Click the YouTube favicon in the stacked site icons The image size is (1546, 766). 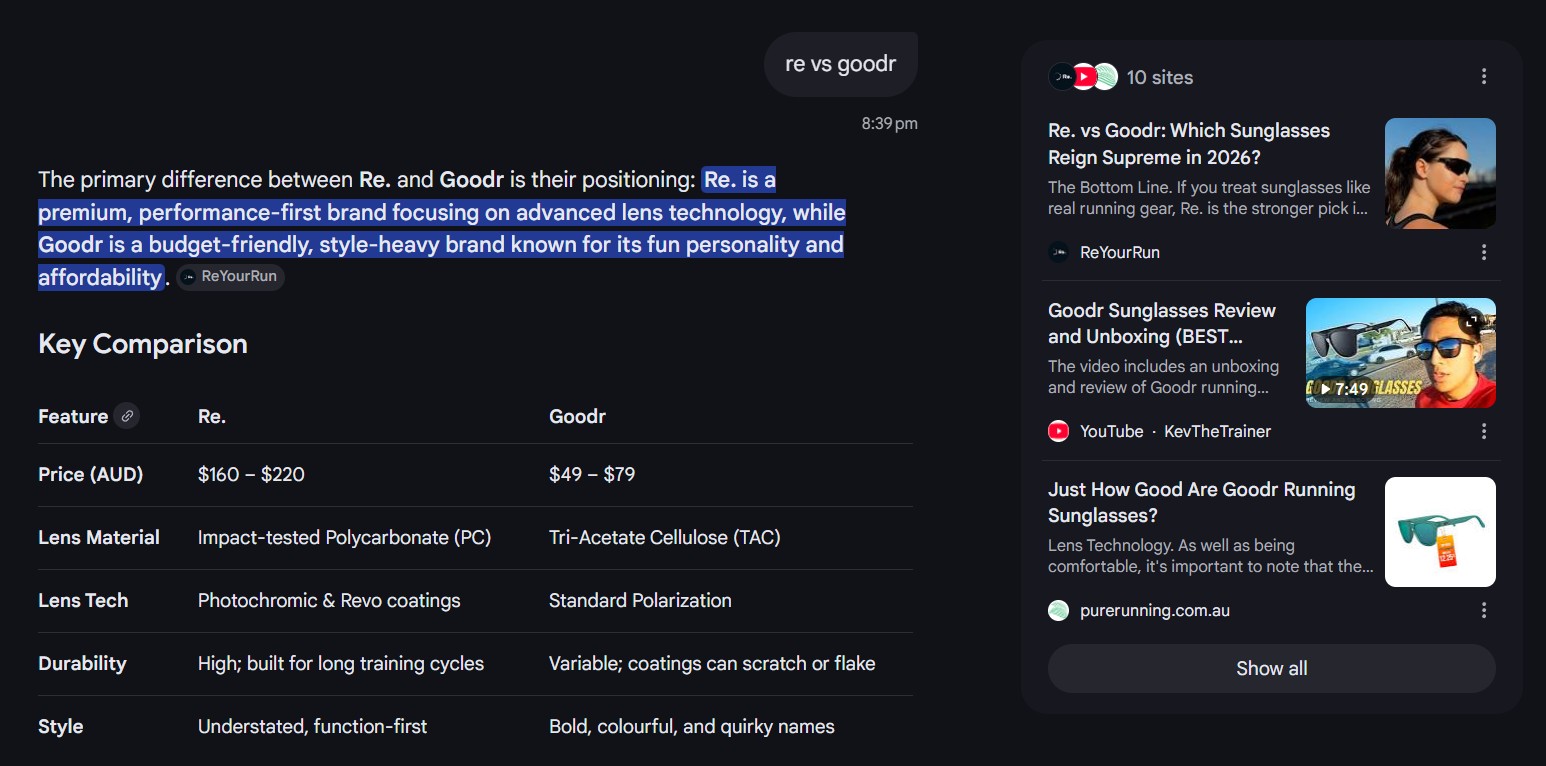click(x=1084, y=76)
